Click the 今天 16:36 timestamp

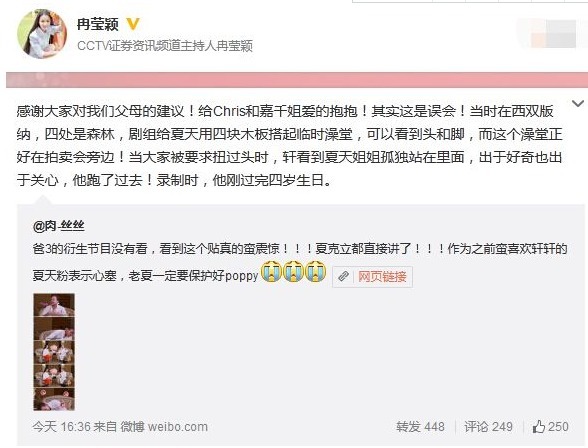point(62,427)
